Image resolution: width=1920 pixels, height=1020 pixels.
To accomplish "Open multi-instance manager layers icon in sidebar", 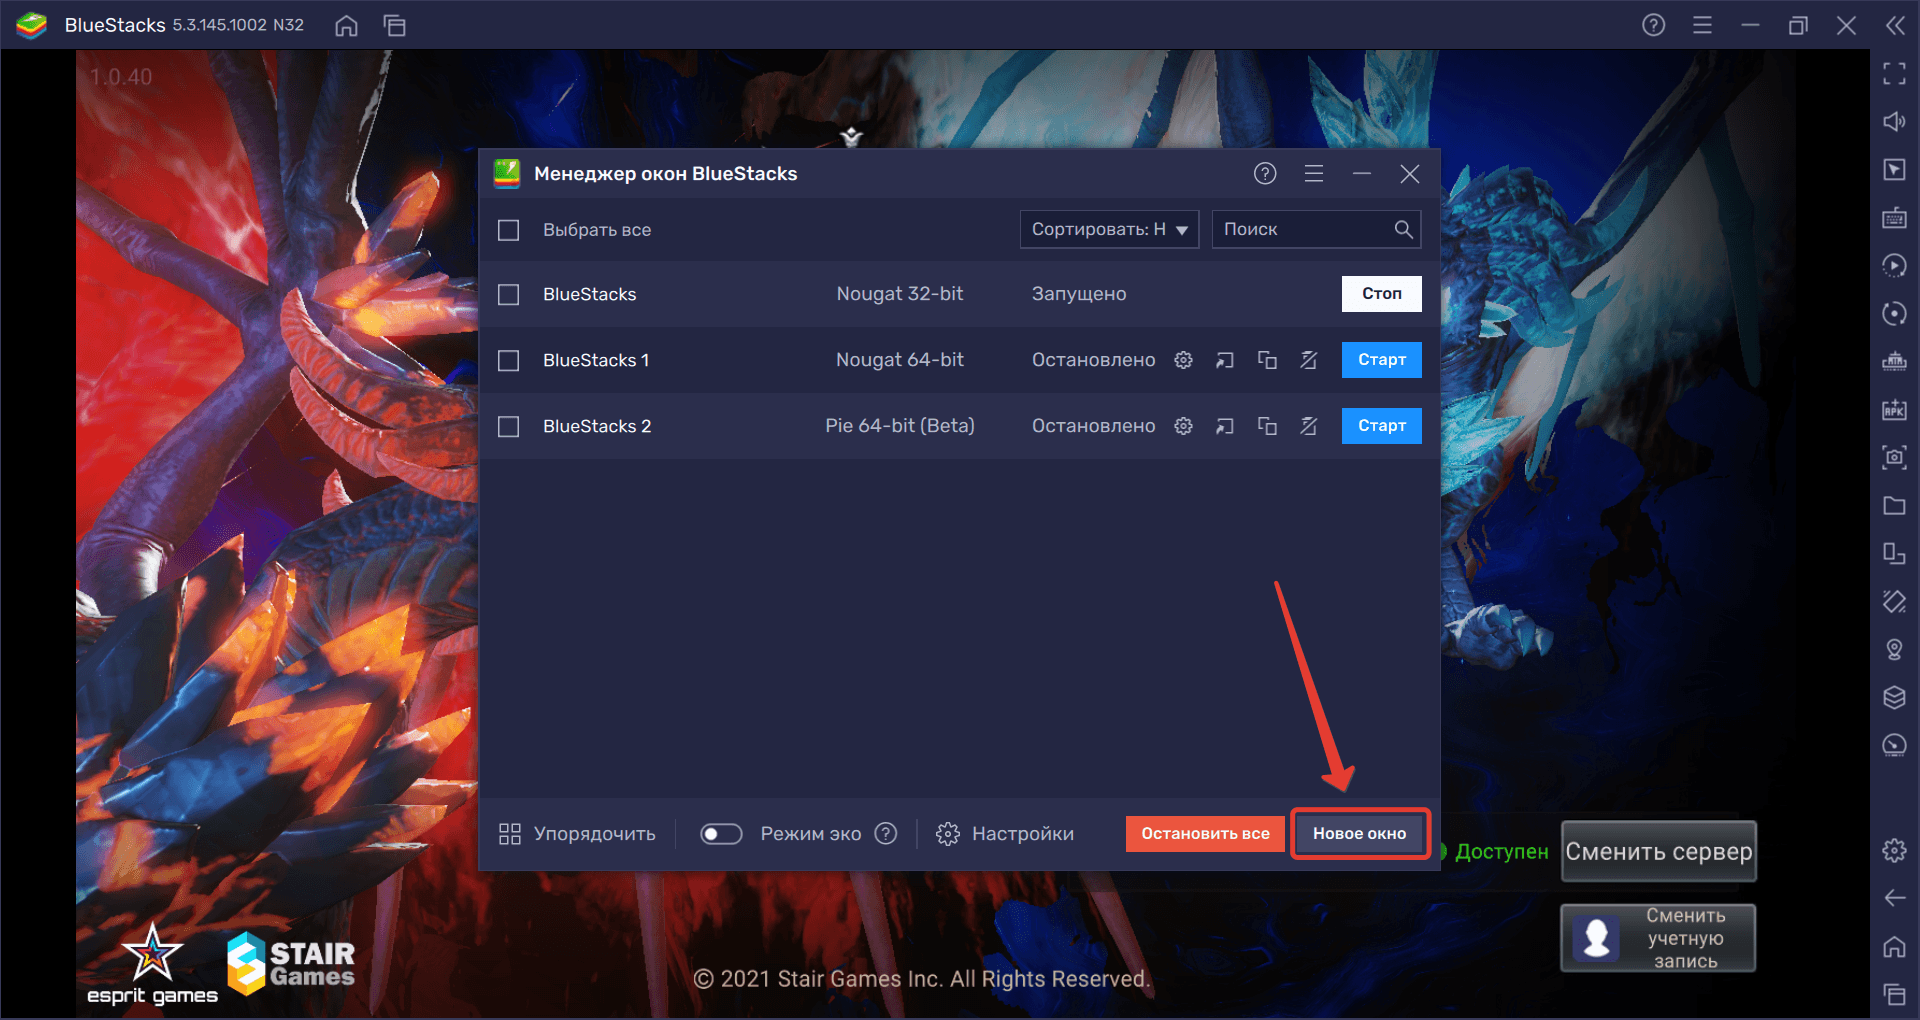I will pyautogui.click(x=1894, y=697).
